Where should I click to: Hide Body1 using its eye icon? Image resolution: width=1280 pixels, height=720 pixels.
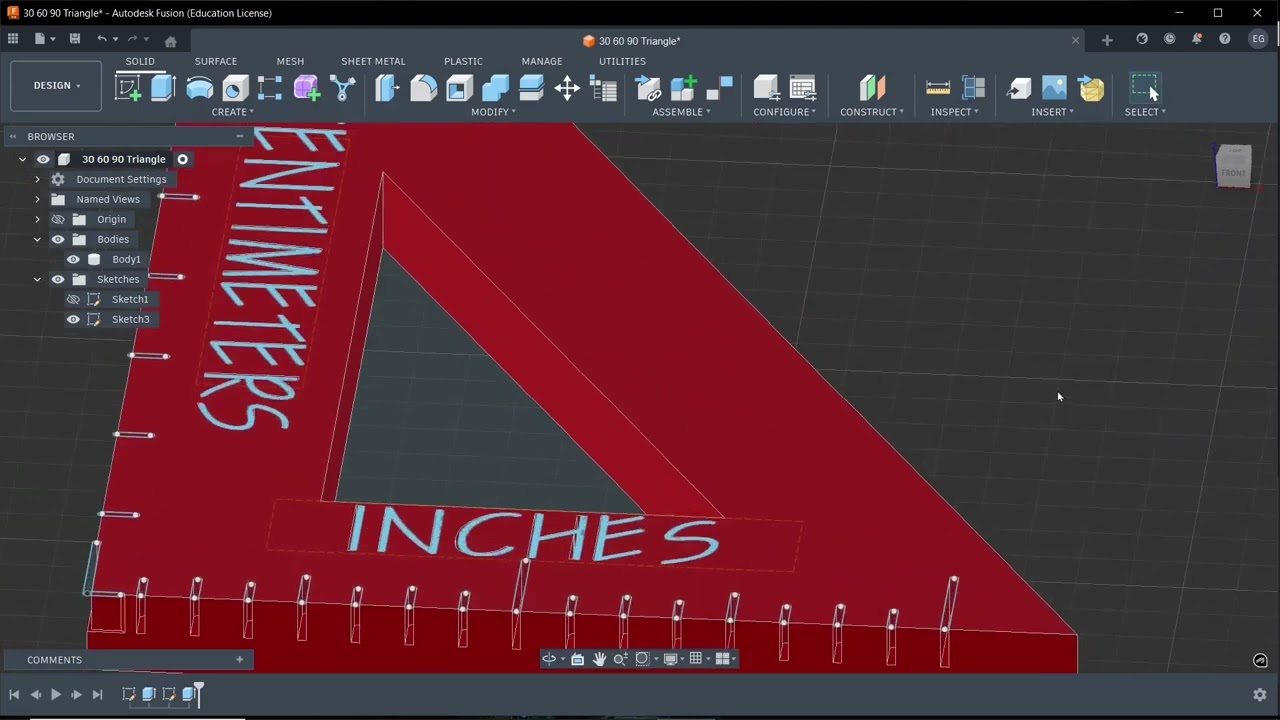[x=73, y=259]
